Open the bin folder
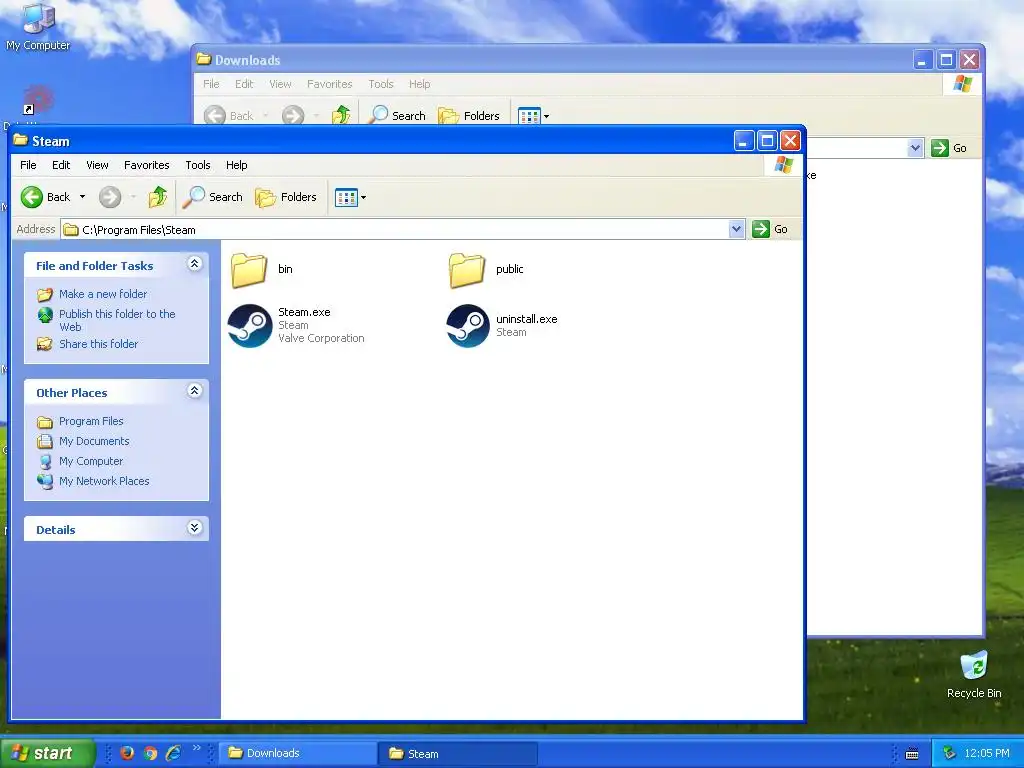The width and height of the screenshot is (1024, 768). click(x=249, y=270)
